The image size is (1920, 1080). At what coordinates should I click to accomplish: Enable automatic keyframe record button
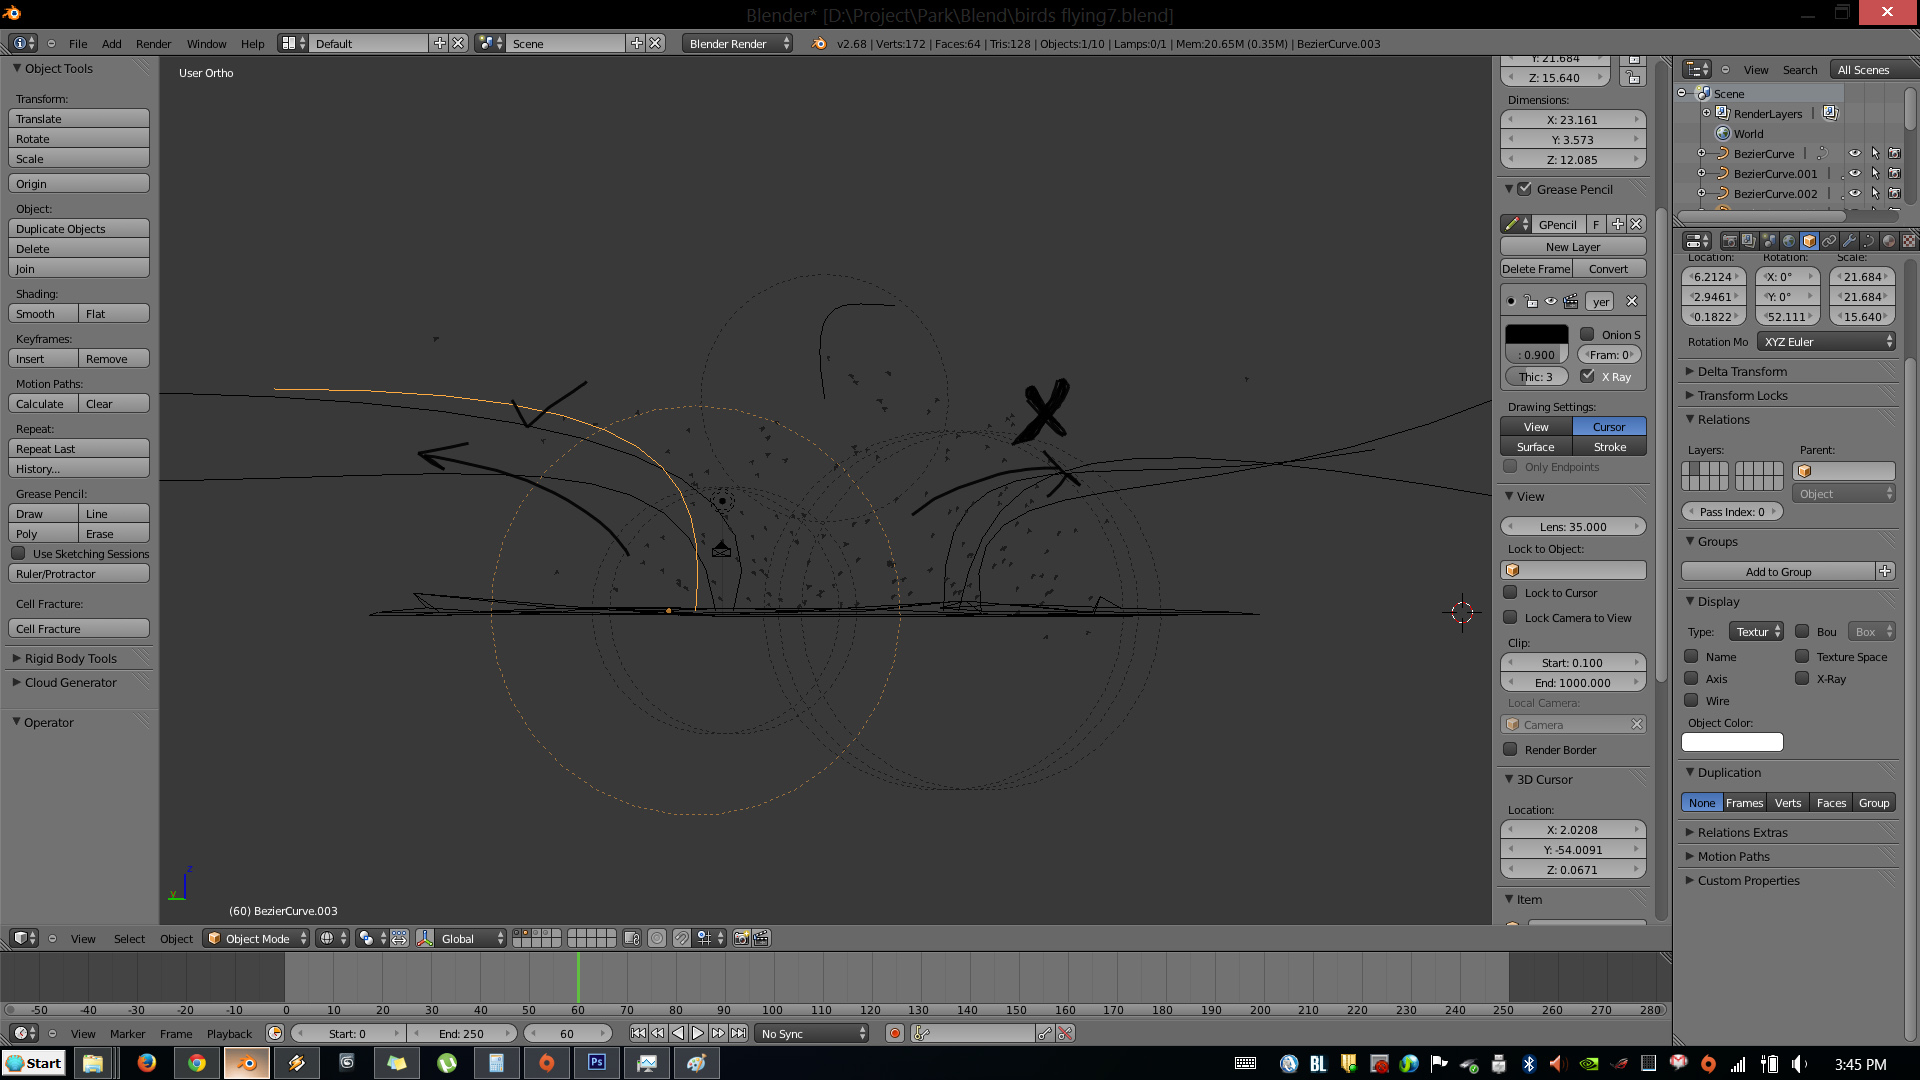click(x=895, y=1034)
